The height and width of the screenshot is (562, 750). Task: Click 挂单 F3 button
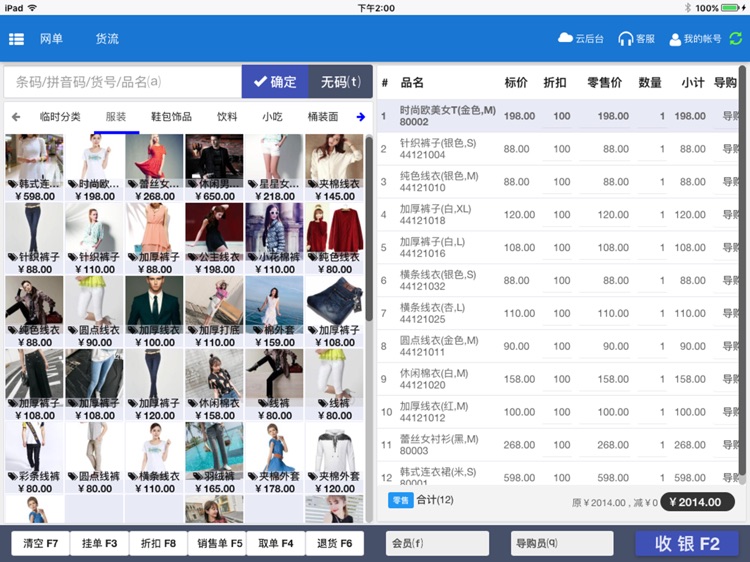tap(99, 543)
